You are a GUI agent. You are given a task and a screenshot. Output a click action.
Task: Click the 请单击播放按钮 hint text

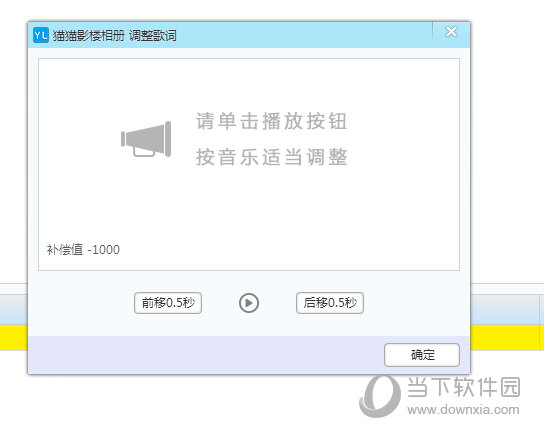click(x=272, y=121)
